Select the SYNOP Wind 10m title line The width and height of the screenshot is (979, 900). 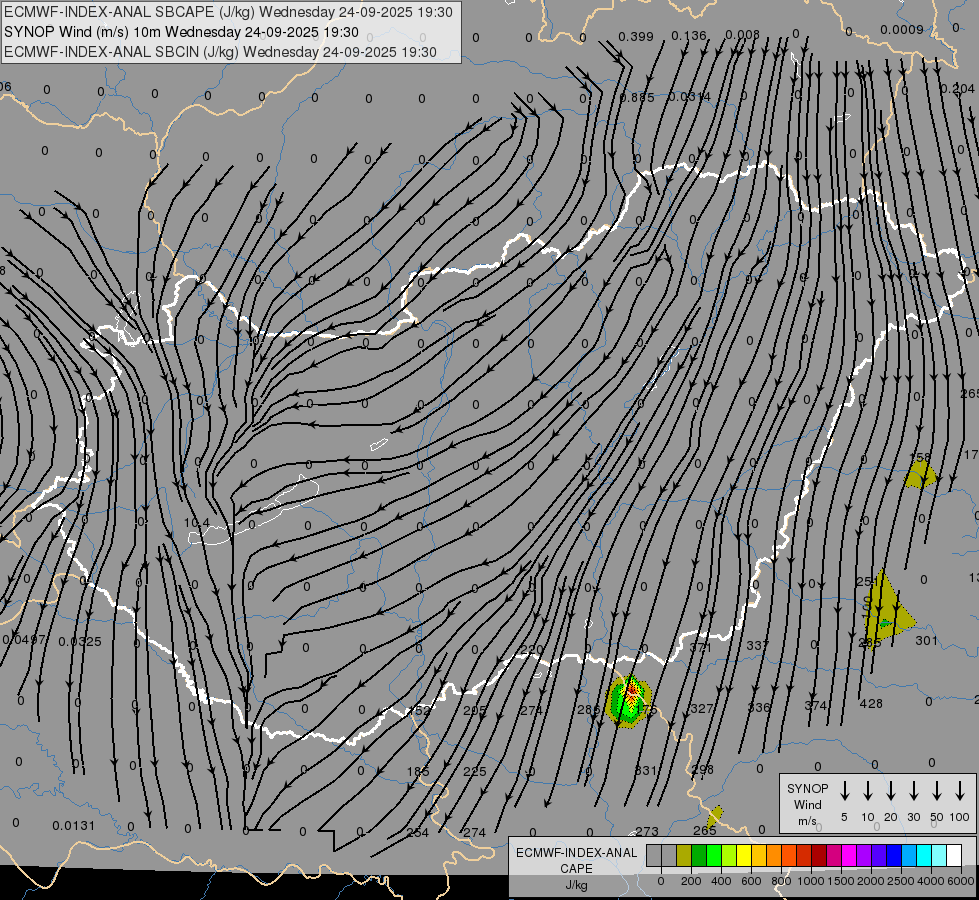point(181,32)
